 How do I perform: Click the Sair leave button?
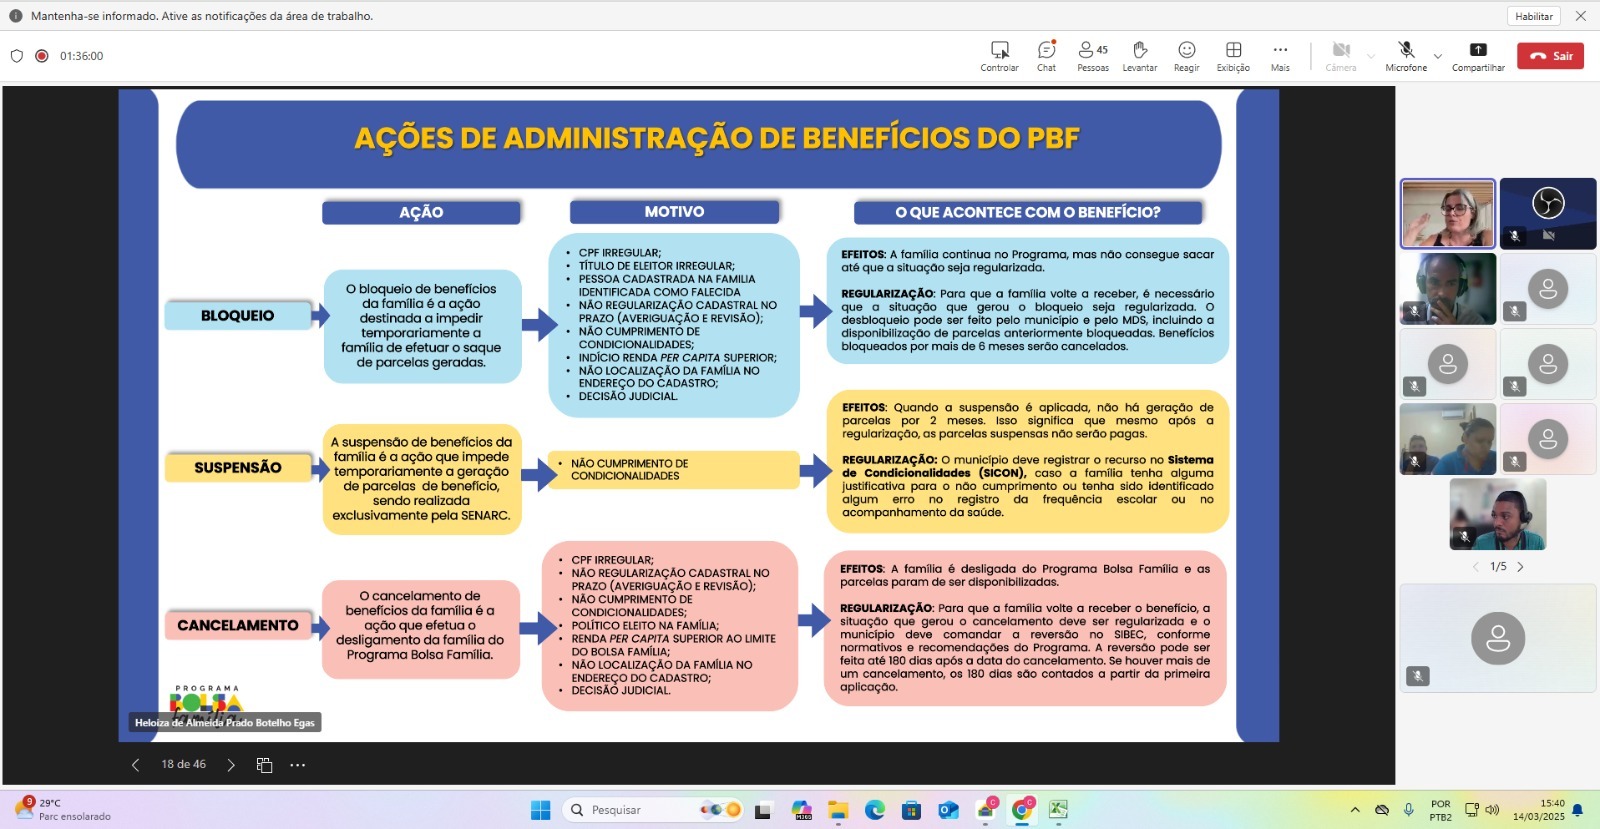1550,56
